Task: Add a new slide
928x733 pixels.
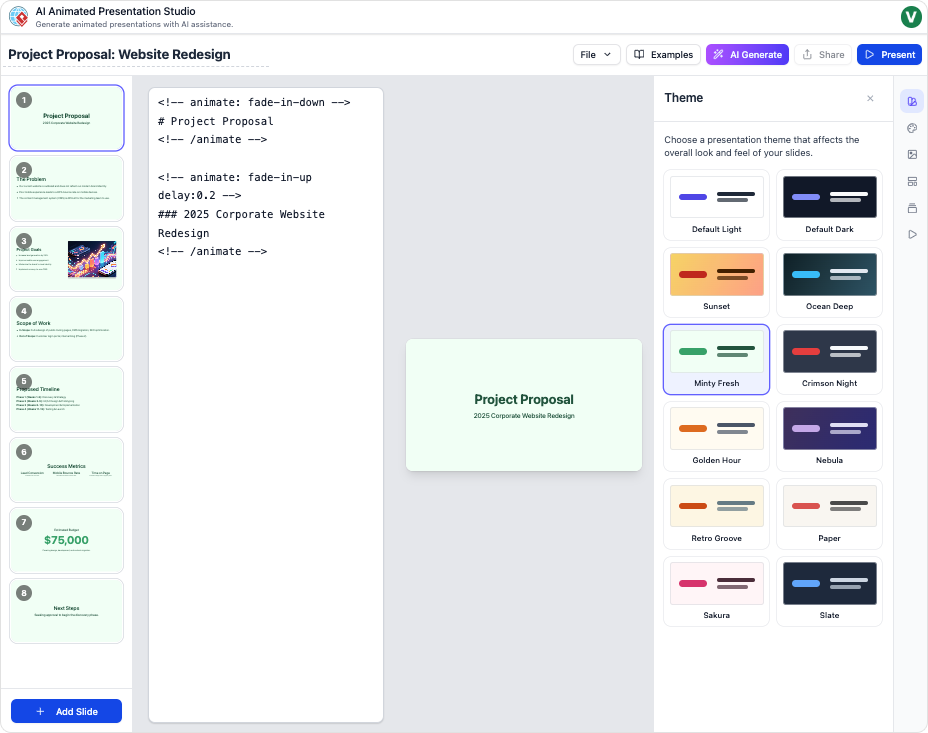Action: tap(66, 711)
